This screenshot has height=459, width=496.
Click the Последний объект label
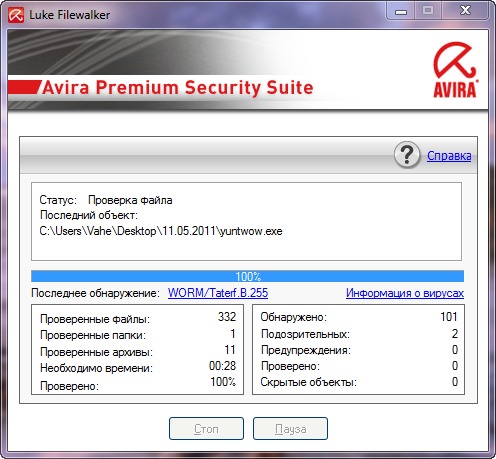tap(89, 215)
